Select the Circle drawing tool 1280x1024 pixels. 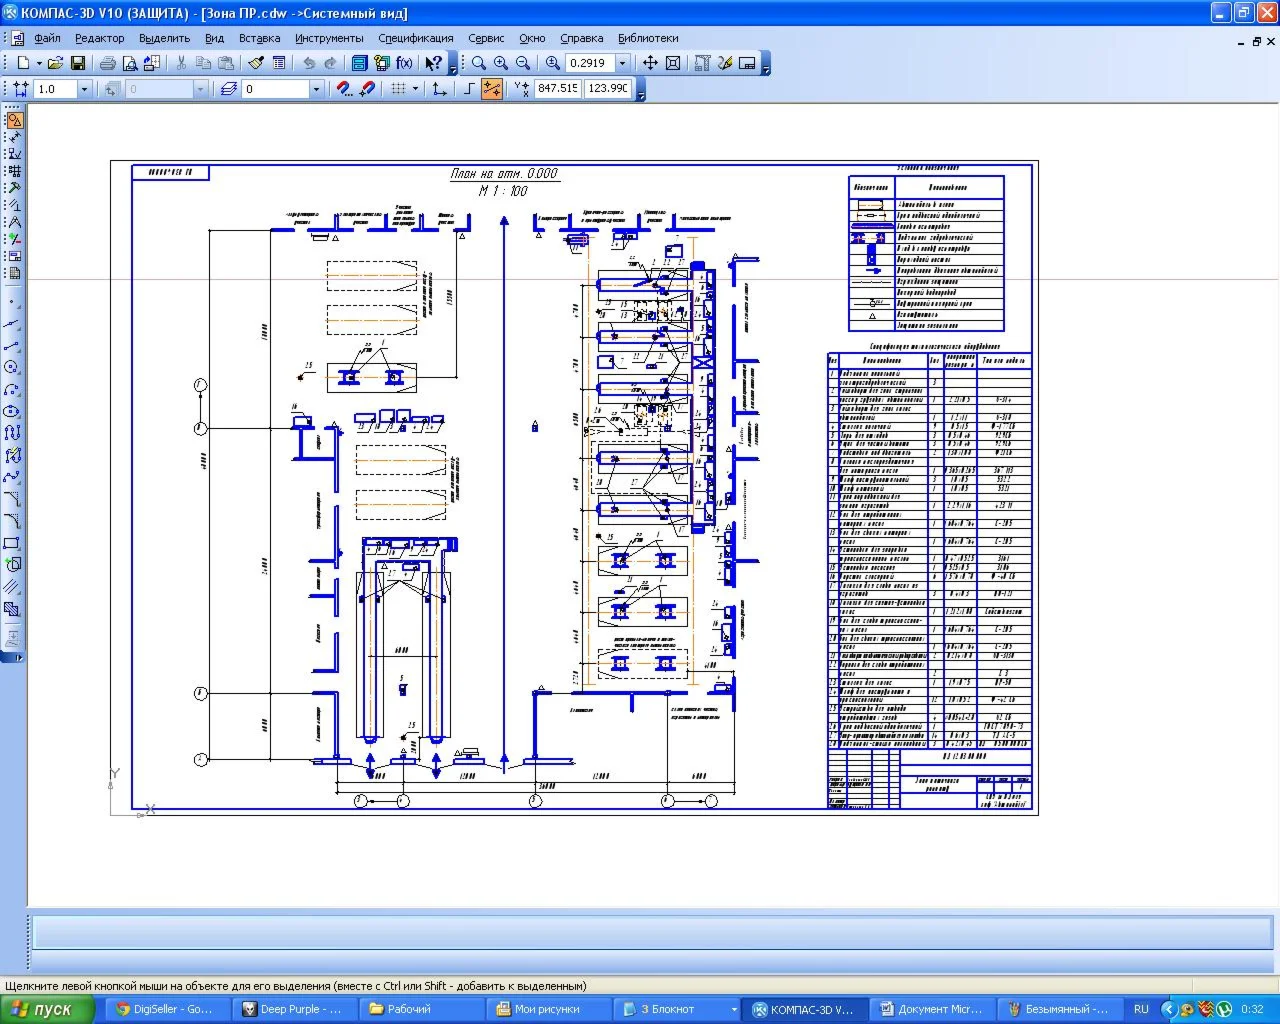pyautogui.click(x=13, y=367)
